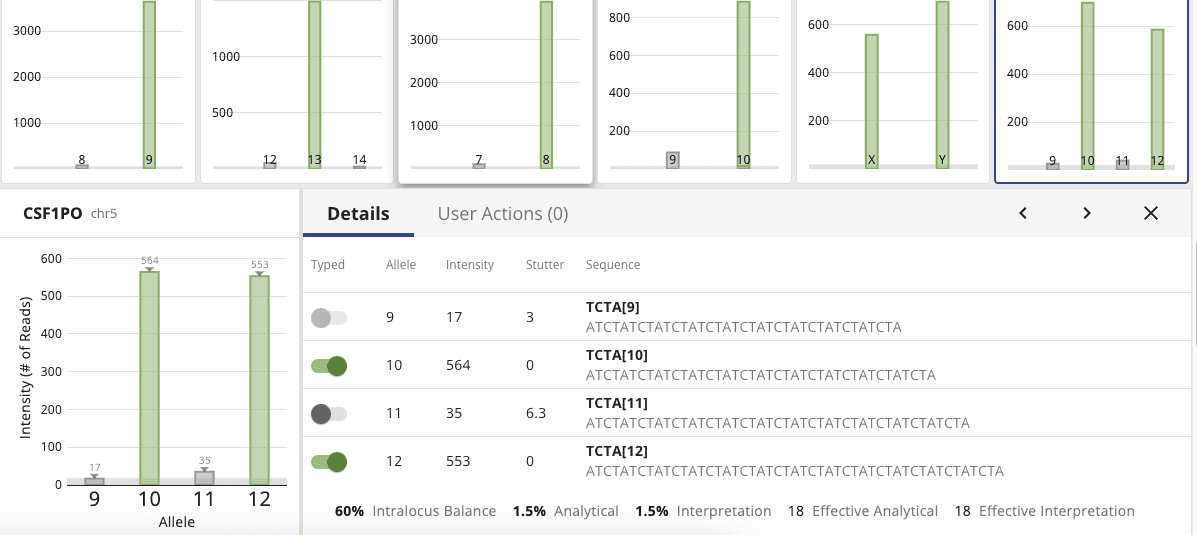
Task: Click the TCTA[10] sequence label
Action: pos(616,355)
